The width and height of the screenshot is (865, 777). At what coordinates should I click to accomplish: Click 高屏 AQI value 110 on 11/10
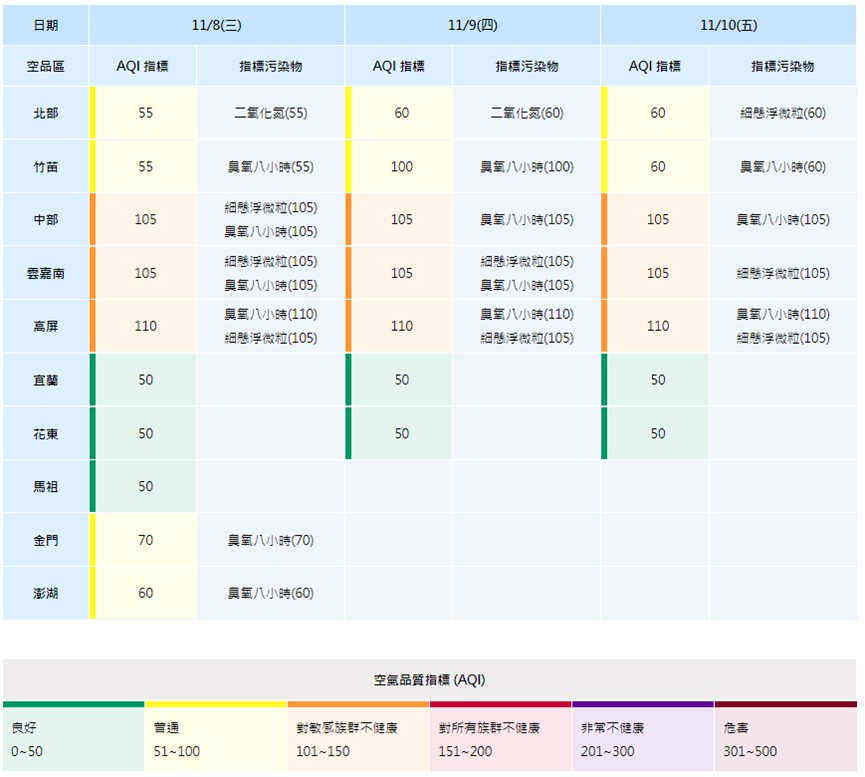tap(658, 326)
